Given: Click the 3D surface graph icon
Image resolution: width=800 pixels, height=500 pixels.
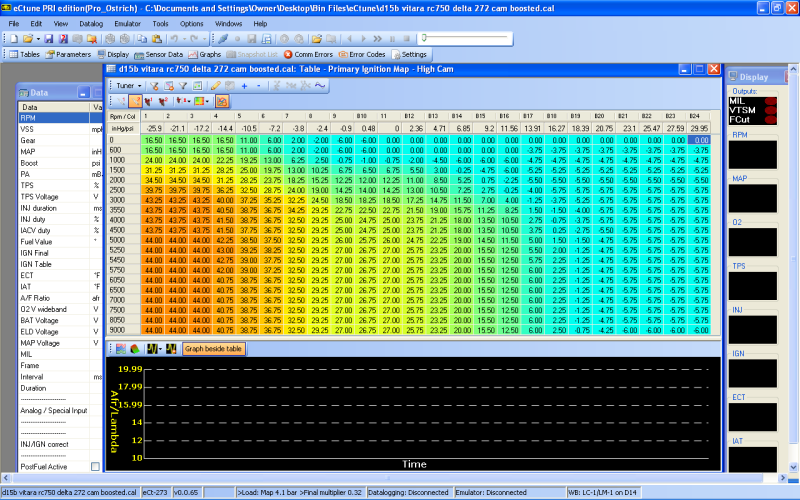Looking at the screenshot, I should [x=135, y=349].
